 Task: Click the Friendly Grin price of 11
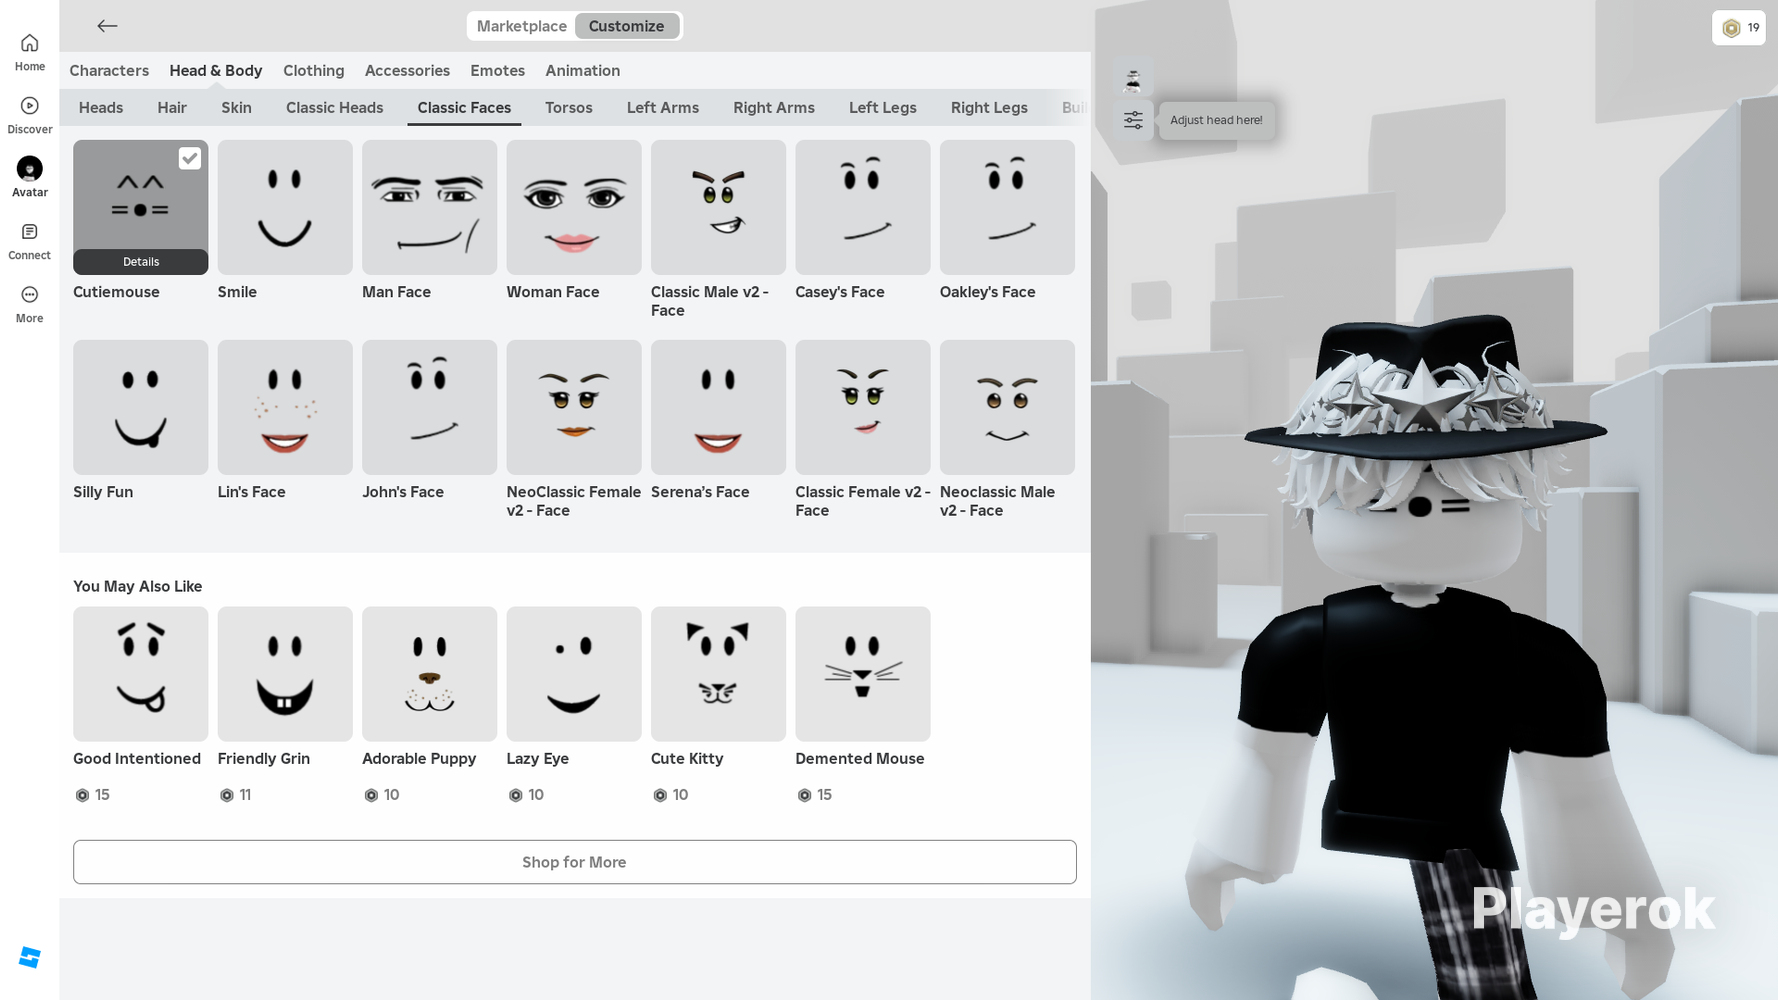click(x=235, y=795)
